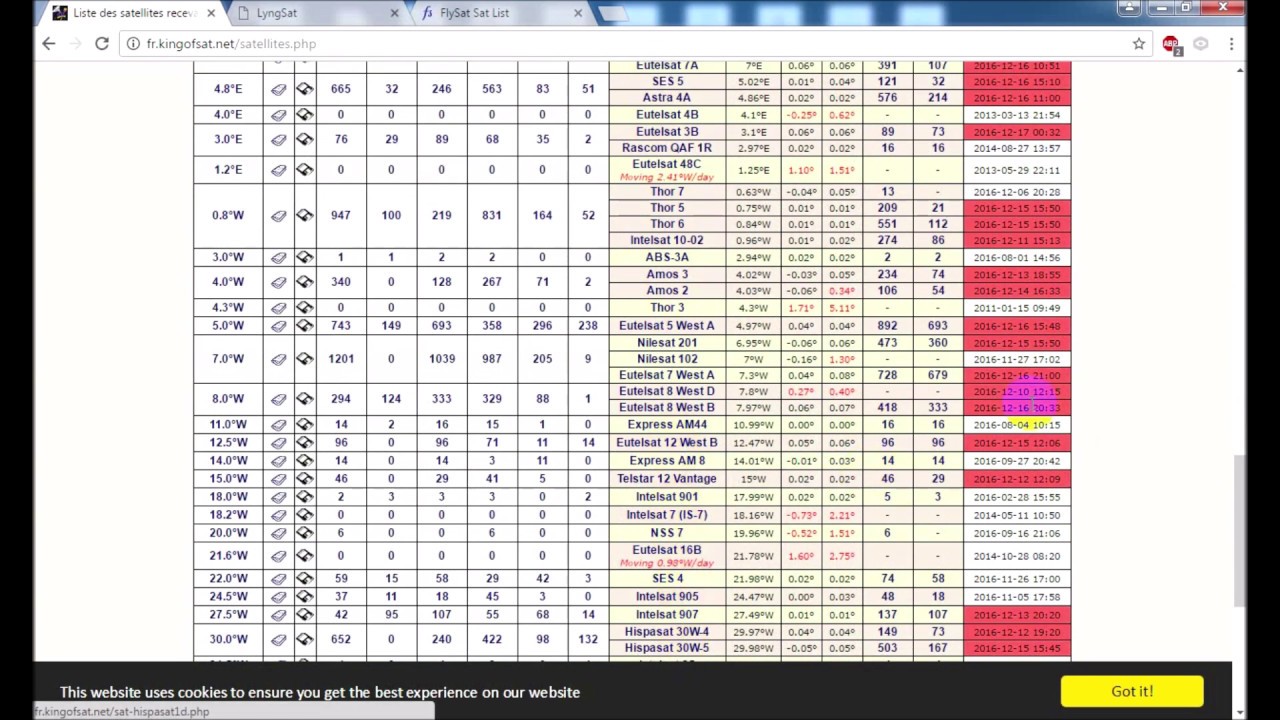Click the satellite icon in the 30.0°W row
Image resolution: width=1280 pixels, height=720 pixels.
304,640
